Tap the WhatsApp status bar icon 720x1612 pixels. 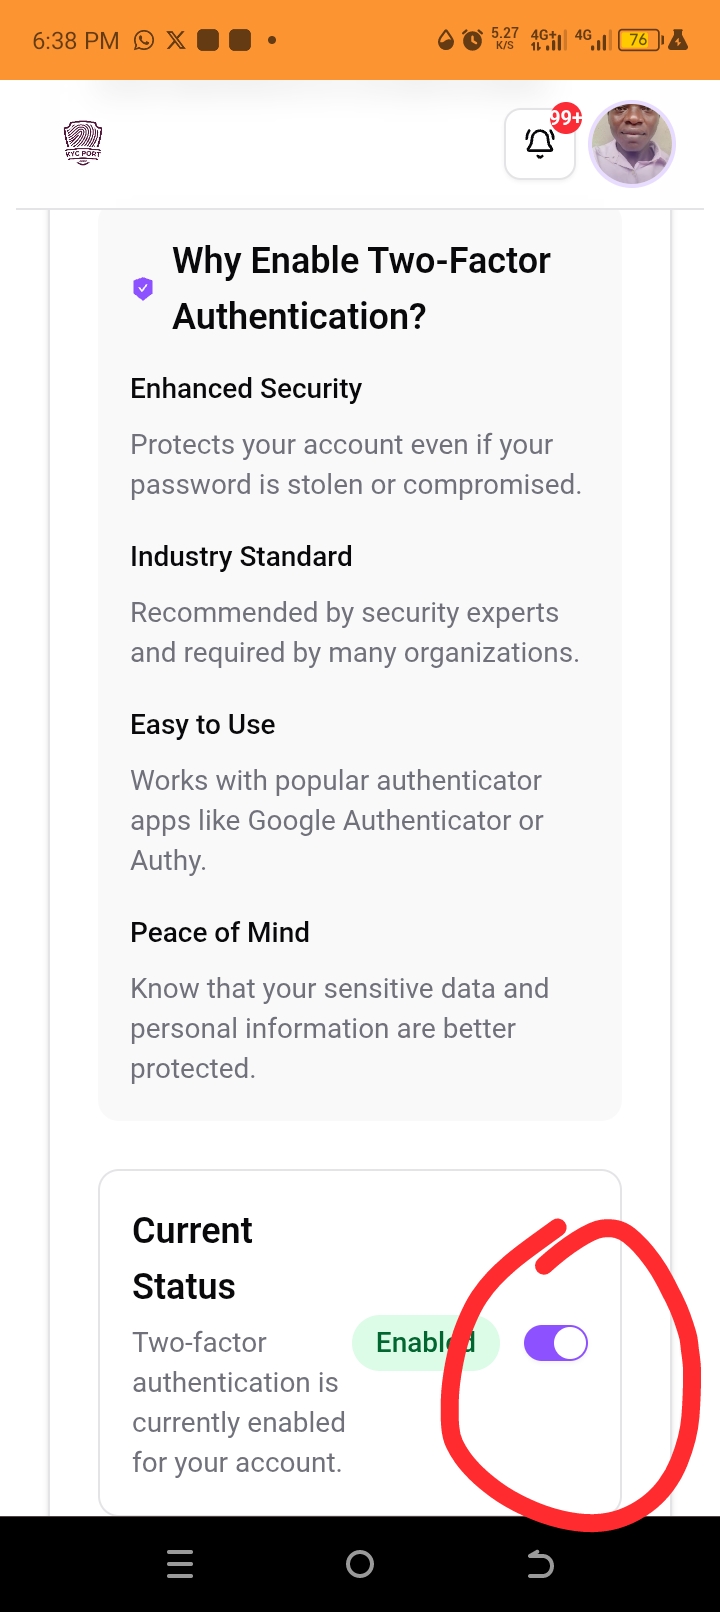(144, 40)
